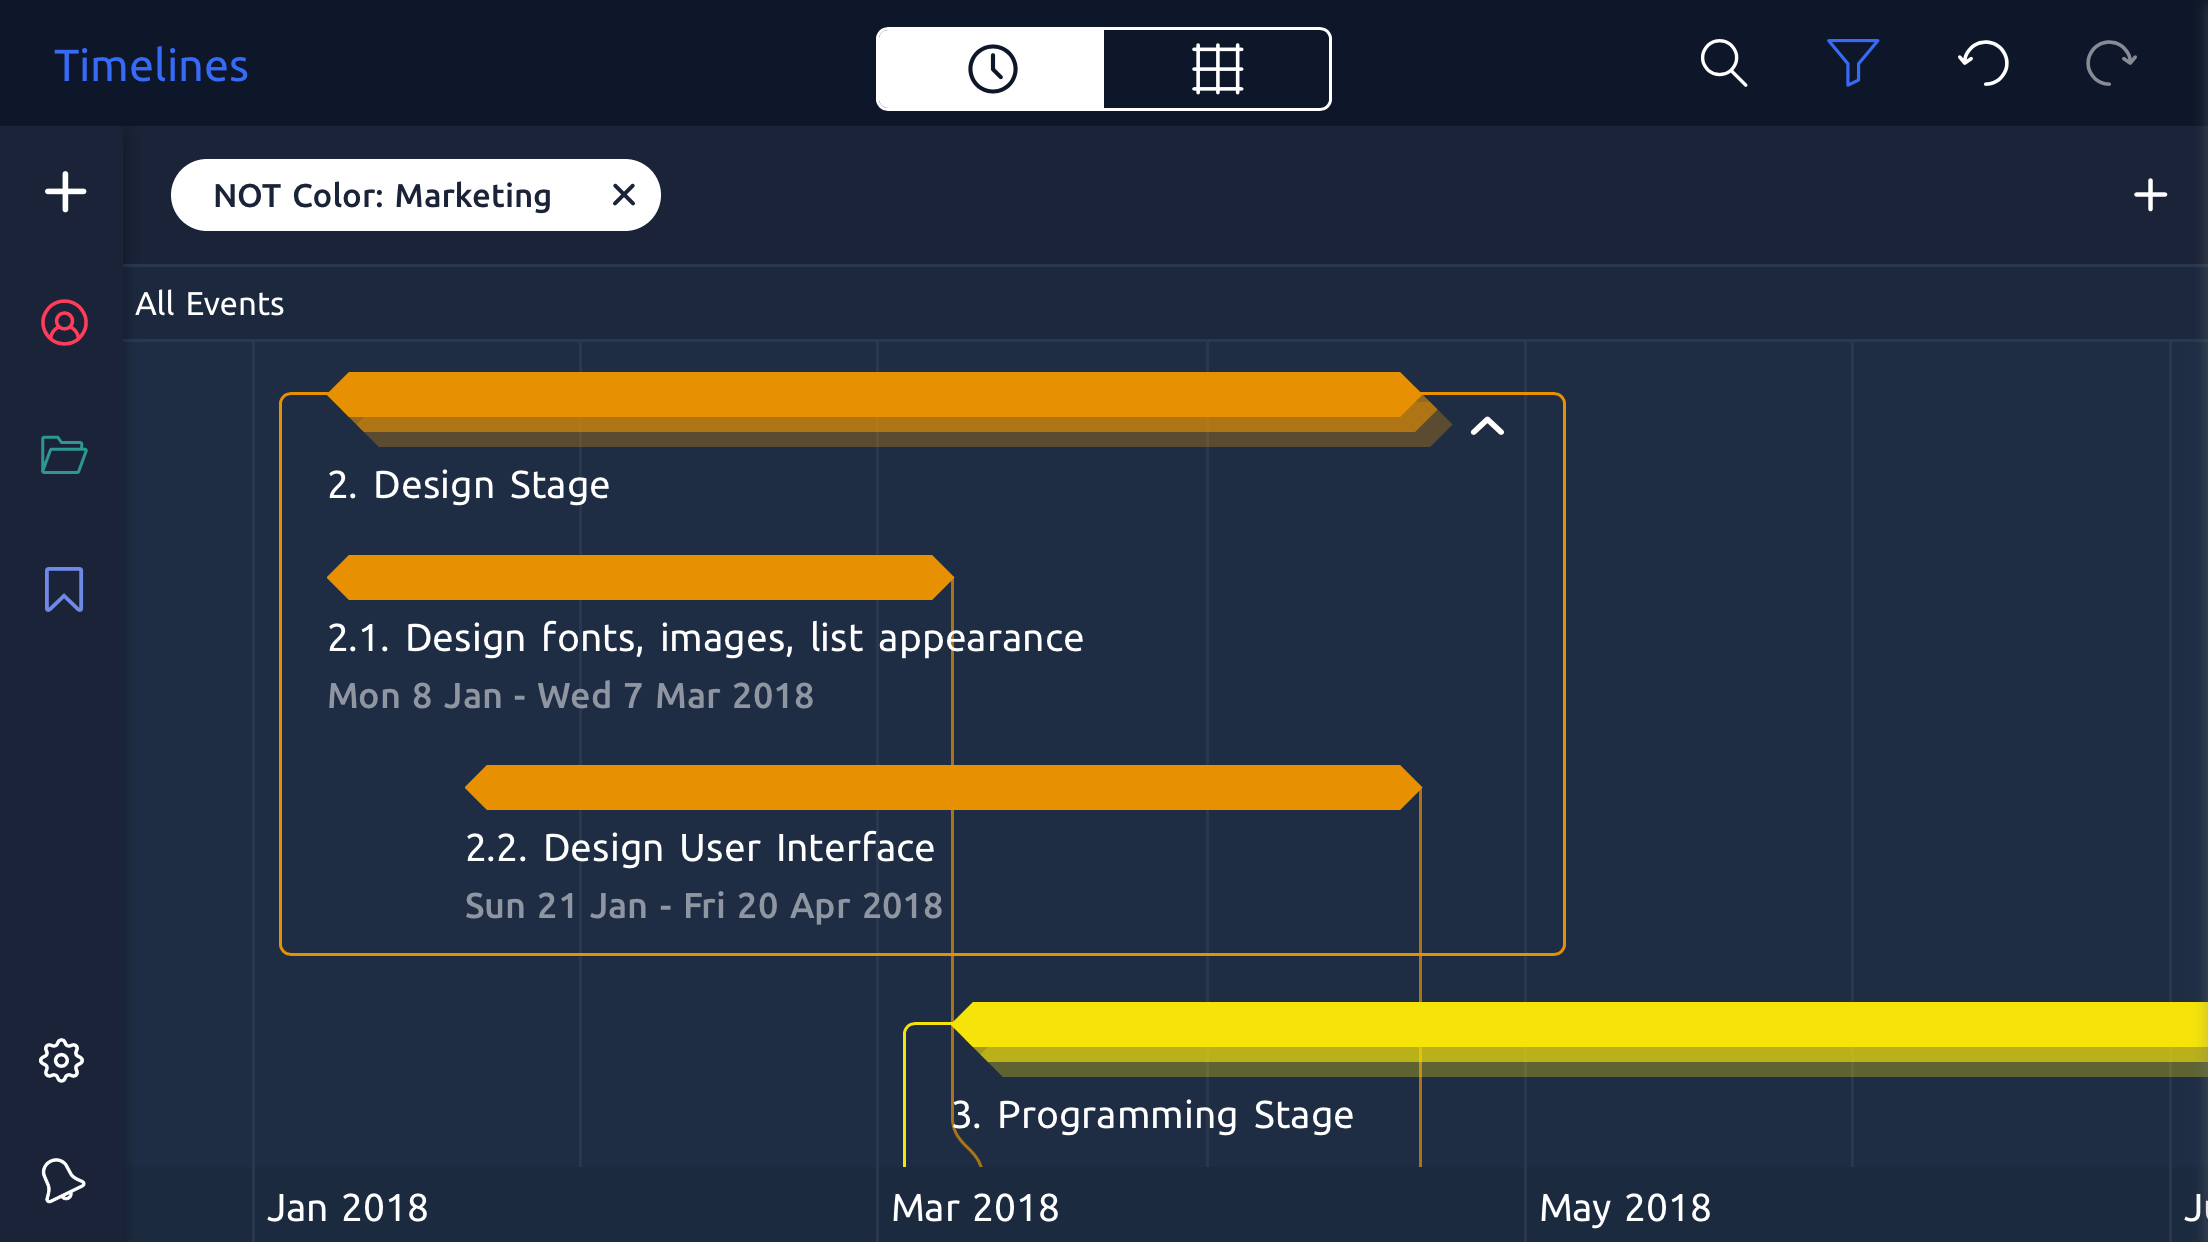
Task: Click the redo arrow icon
Action: 2110,64
